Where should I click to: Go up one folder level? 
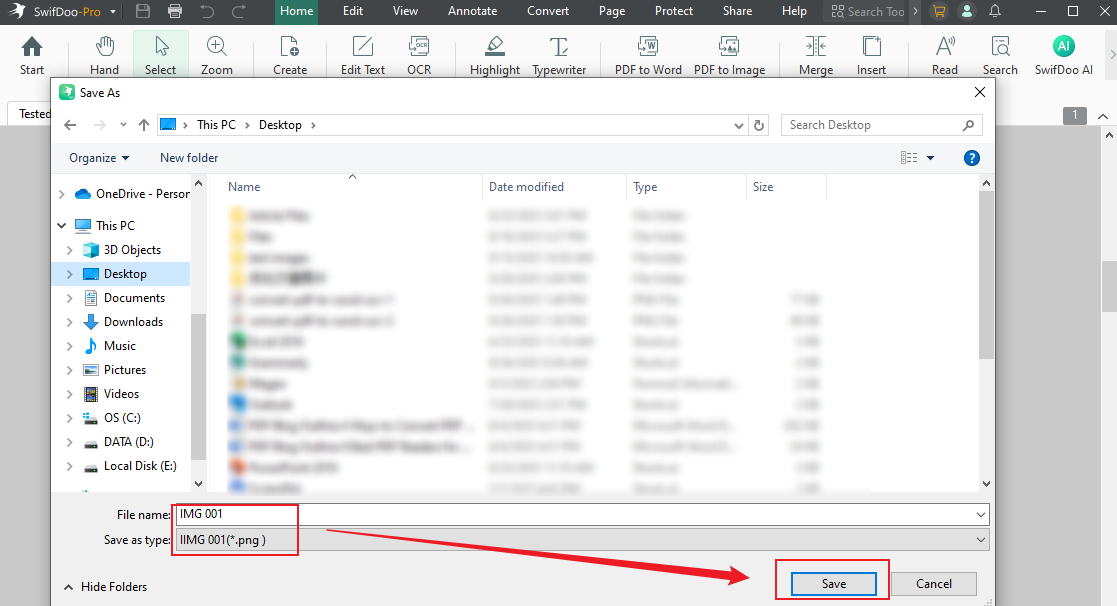click(x=144, y=125)
